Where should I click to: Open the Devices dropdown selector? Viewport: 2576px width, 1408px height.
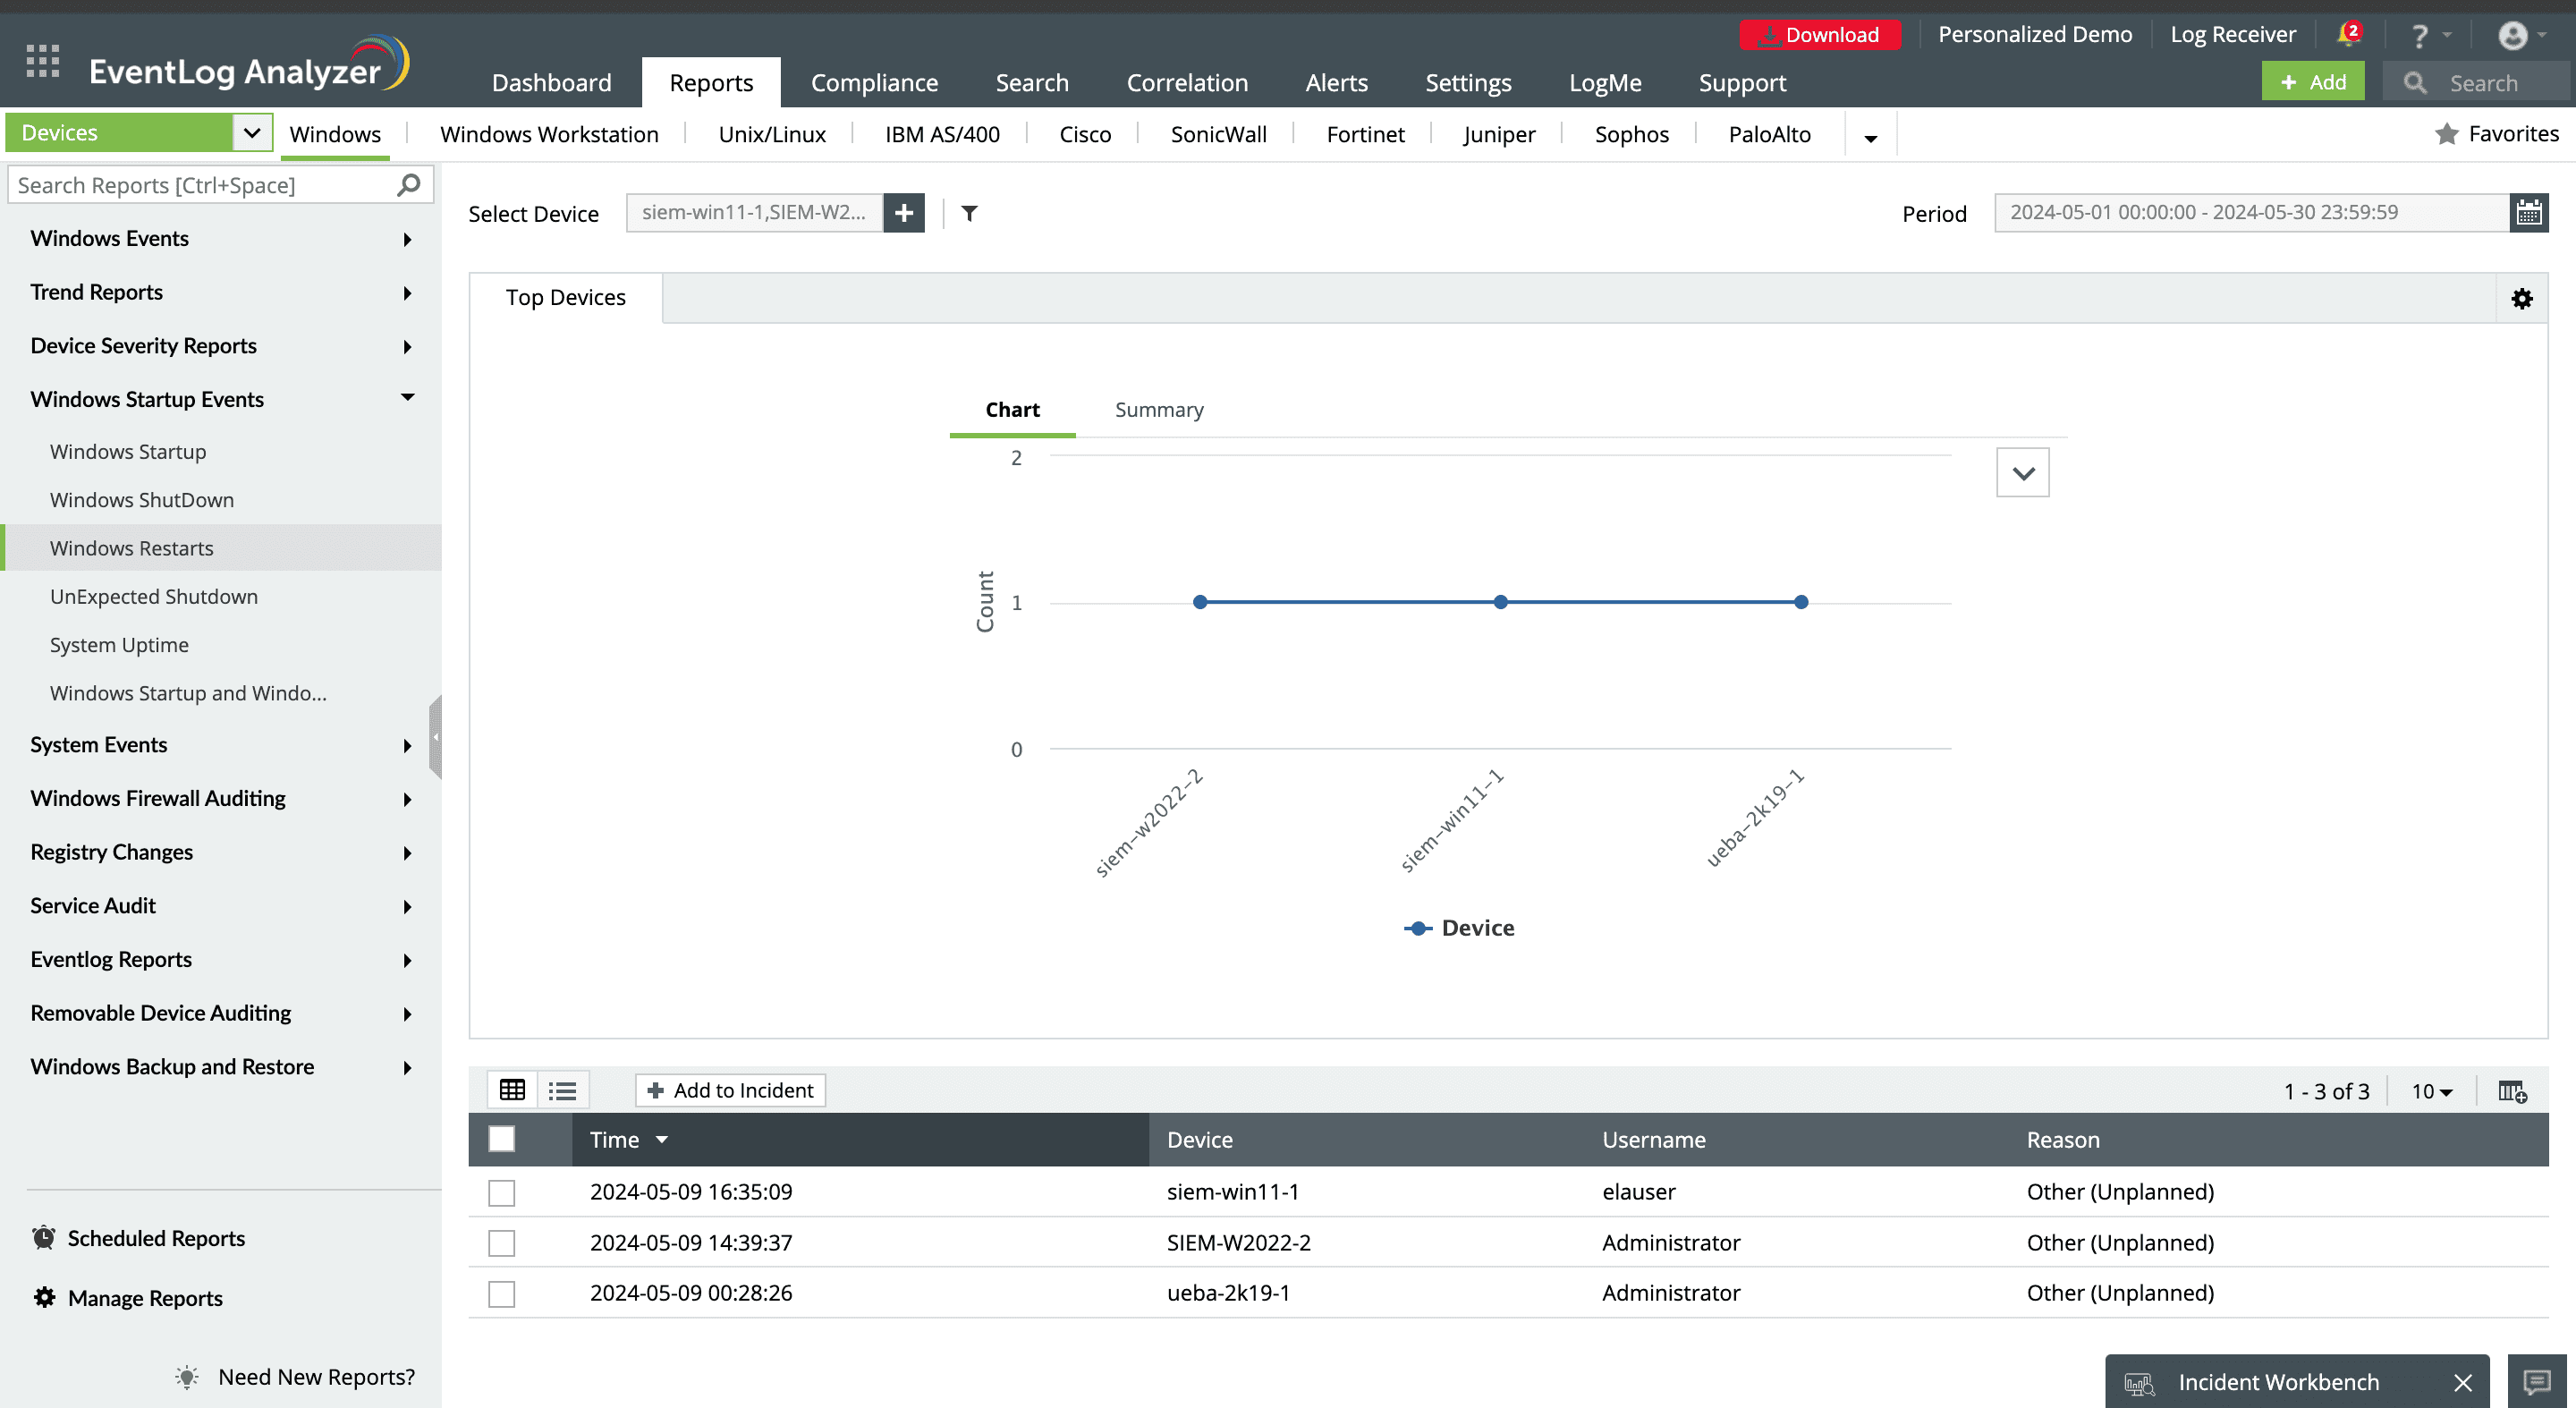pos(252,133)
